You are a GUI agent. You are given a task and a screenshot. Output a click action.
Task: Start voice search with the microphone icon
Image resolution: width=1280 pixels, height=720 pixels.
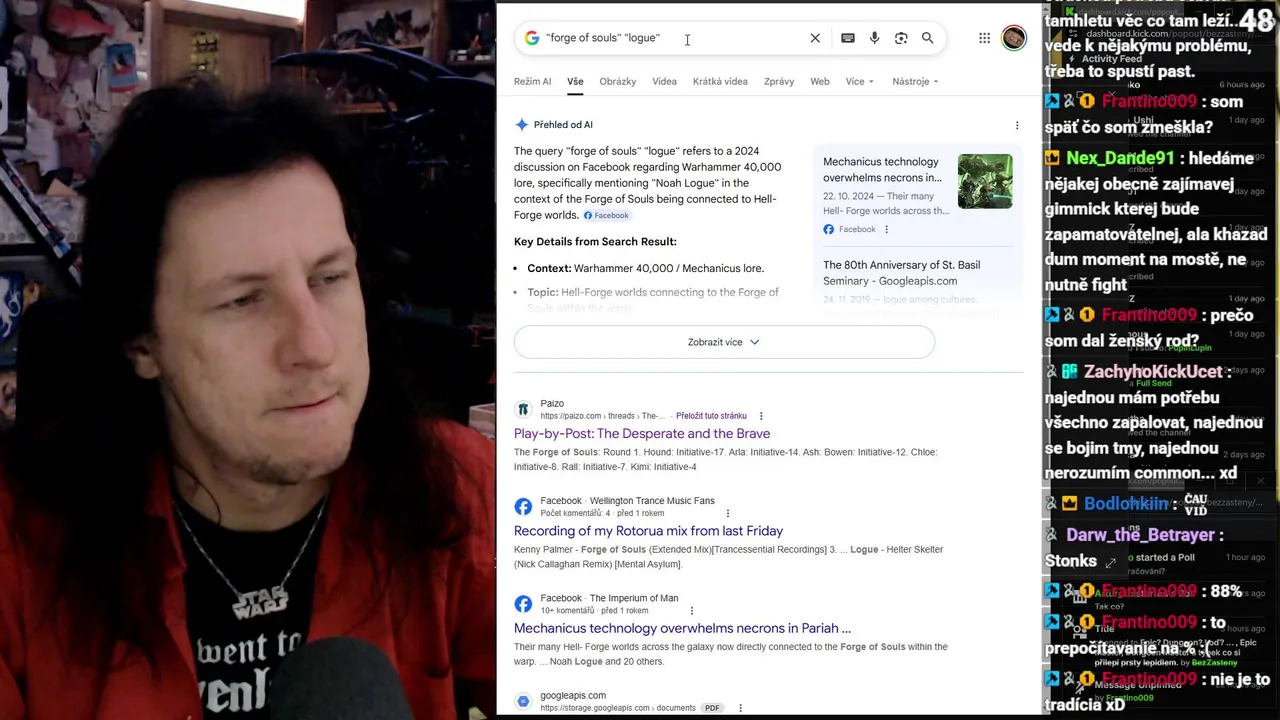click(x=874, y=38)
